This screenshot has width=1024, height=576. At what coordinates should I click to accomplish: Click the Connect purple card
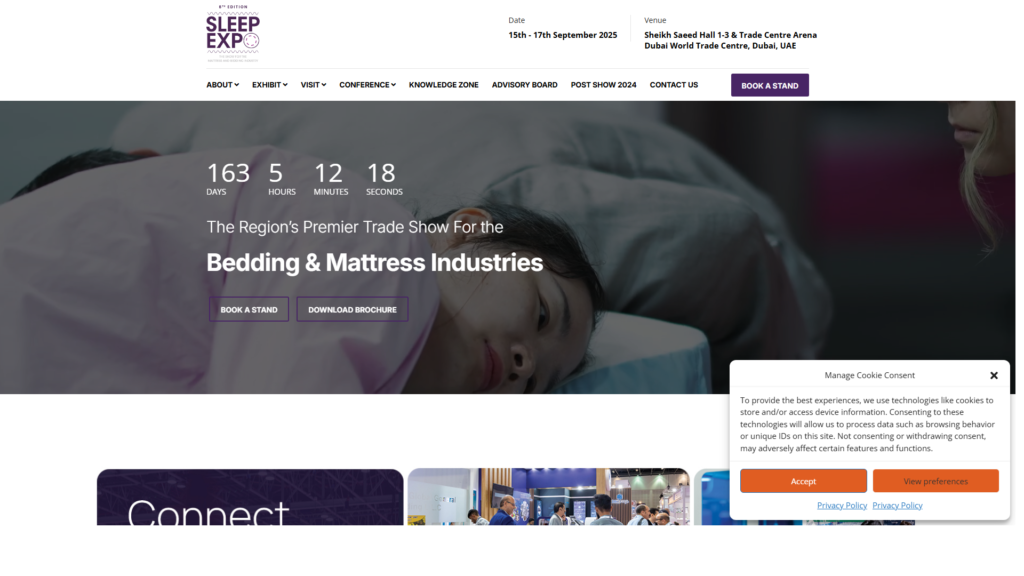(250, 497)
